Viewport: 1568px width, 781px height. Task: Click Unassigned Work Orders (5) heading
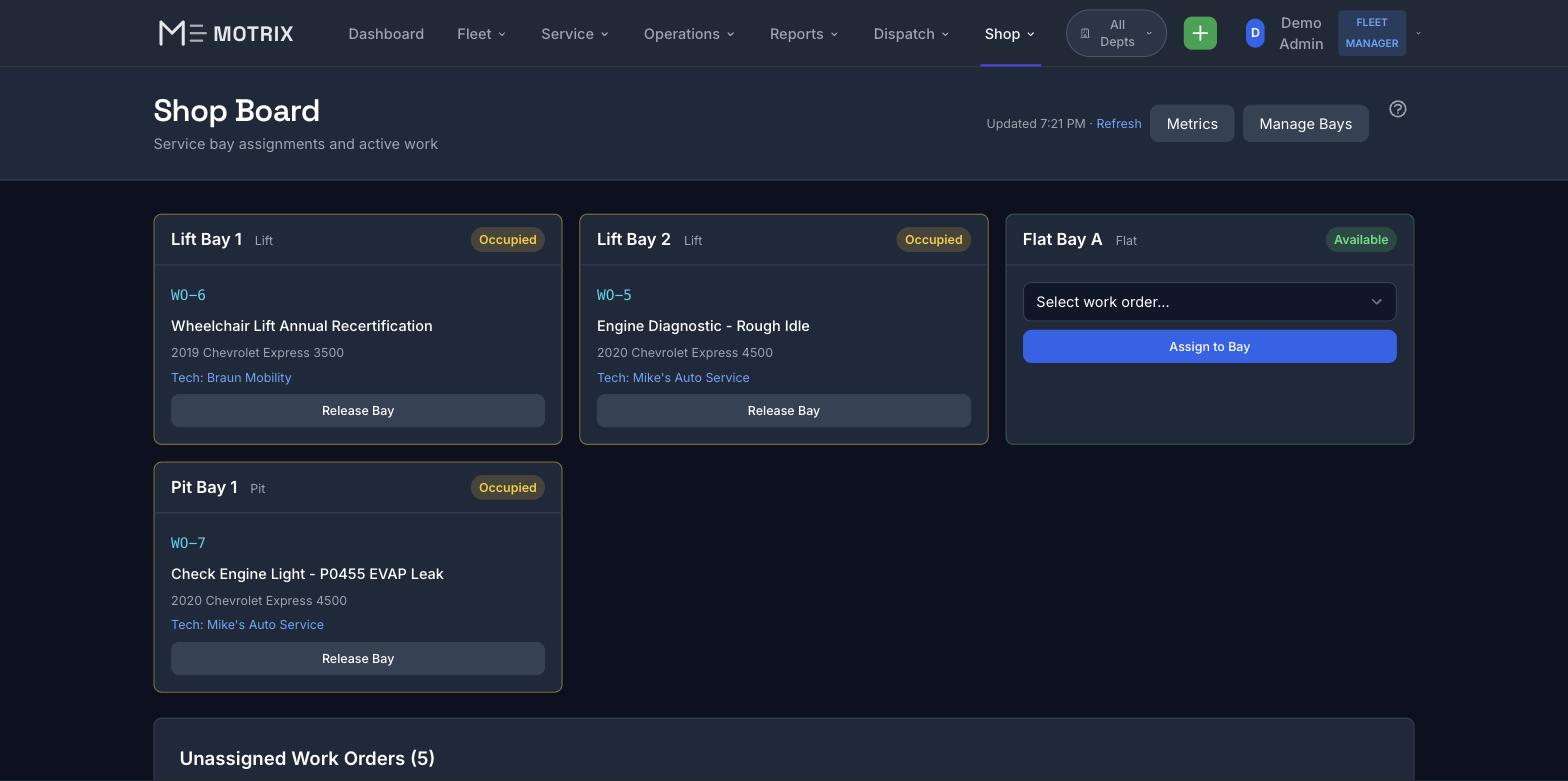tap(307, 758)
